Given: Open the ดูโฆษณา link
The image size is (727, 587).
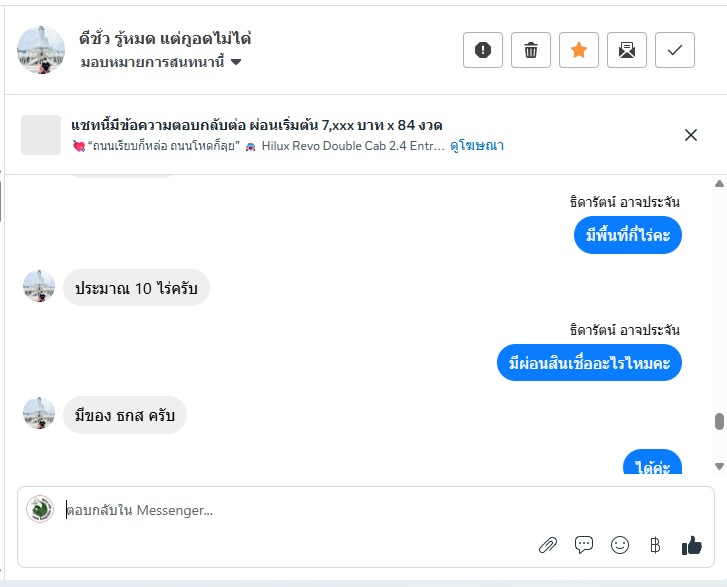Looking at the screenshot, I should [477, 146].
